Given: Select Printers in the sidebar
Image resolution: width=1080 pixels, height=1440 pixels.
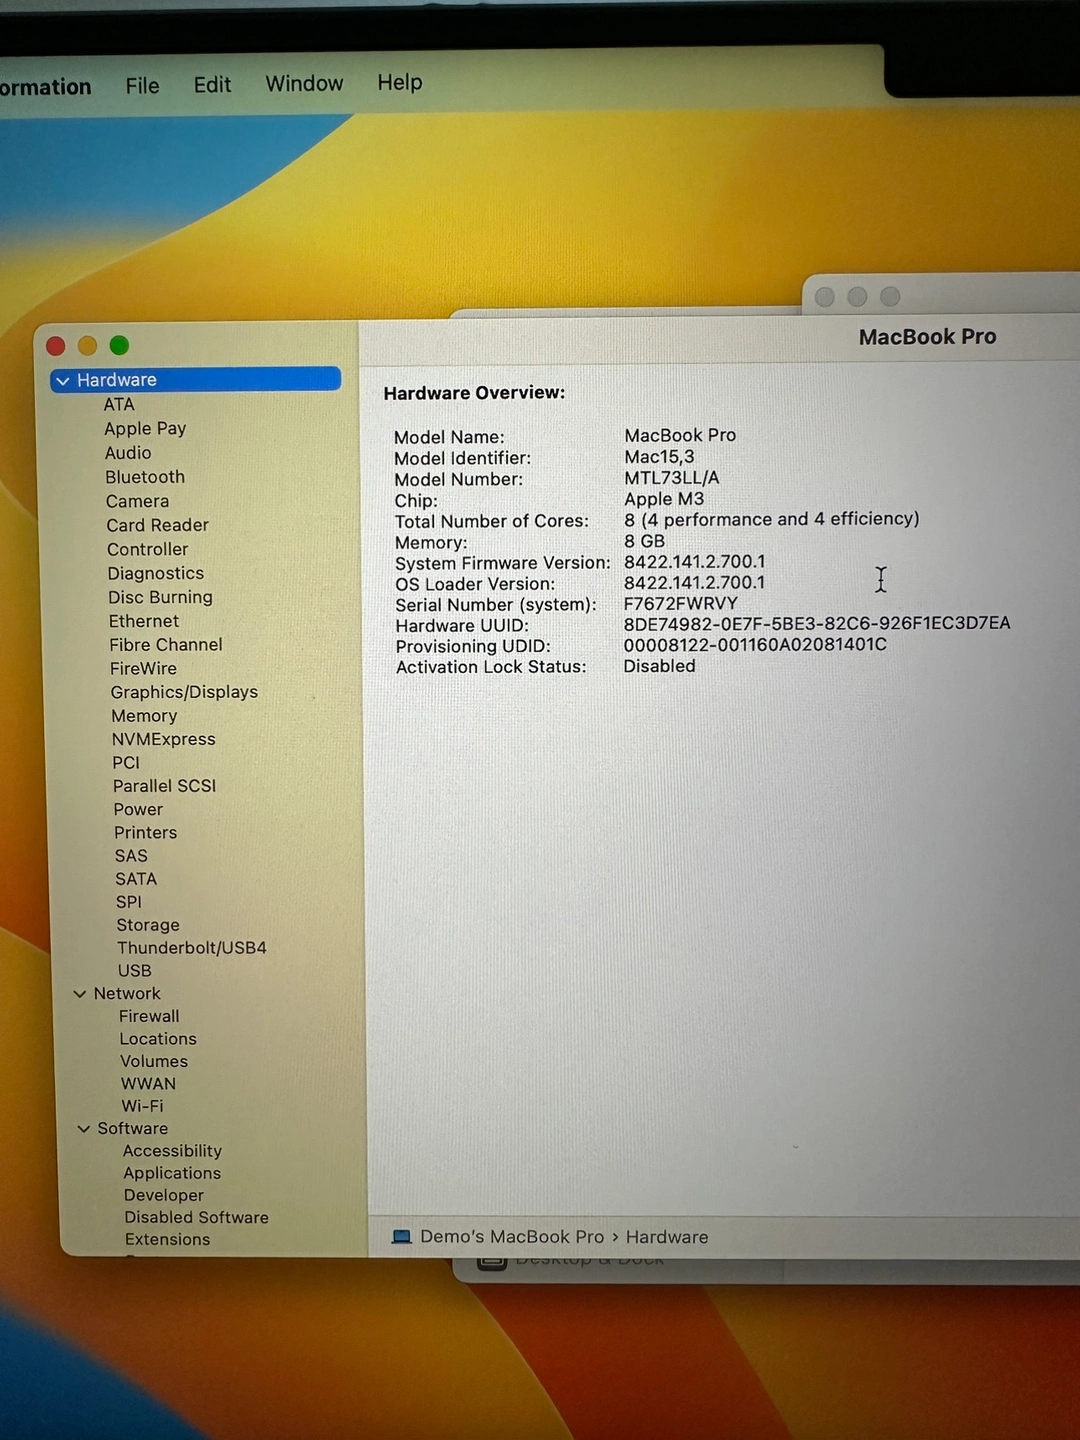Looking at the screenshot, I should pyautogui.click(x=145, y=832).
